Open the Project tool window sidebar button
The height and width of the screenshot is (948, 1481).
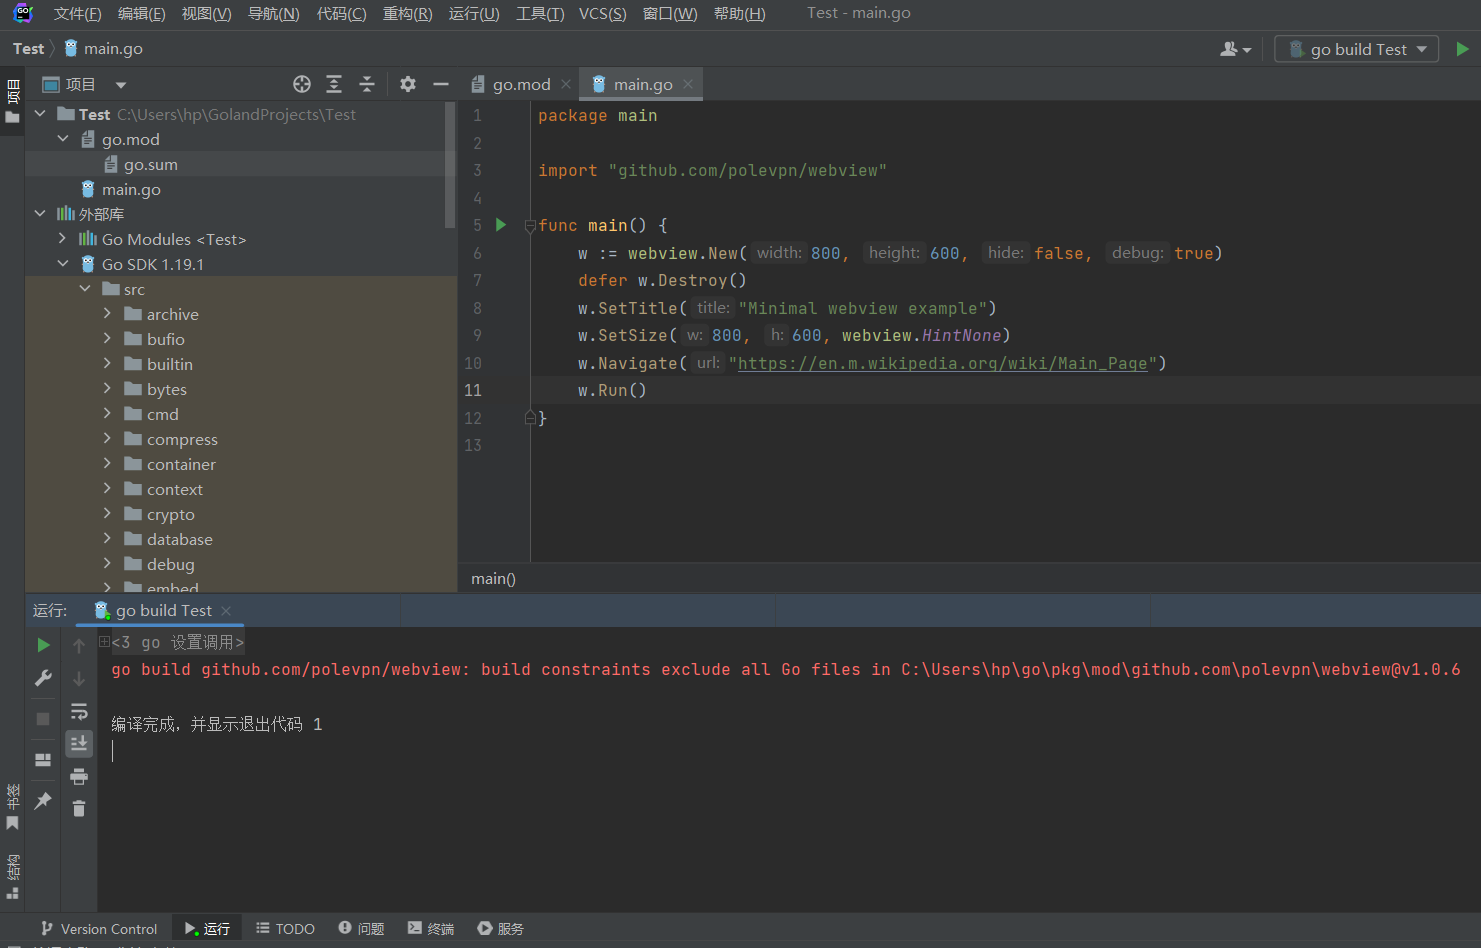coord(12,102)
